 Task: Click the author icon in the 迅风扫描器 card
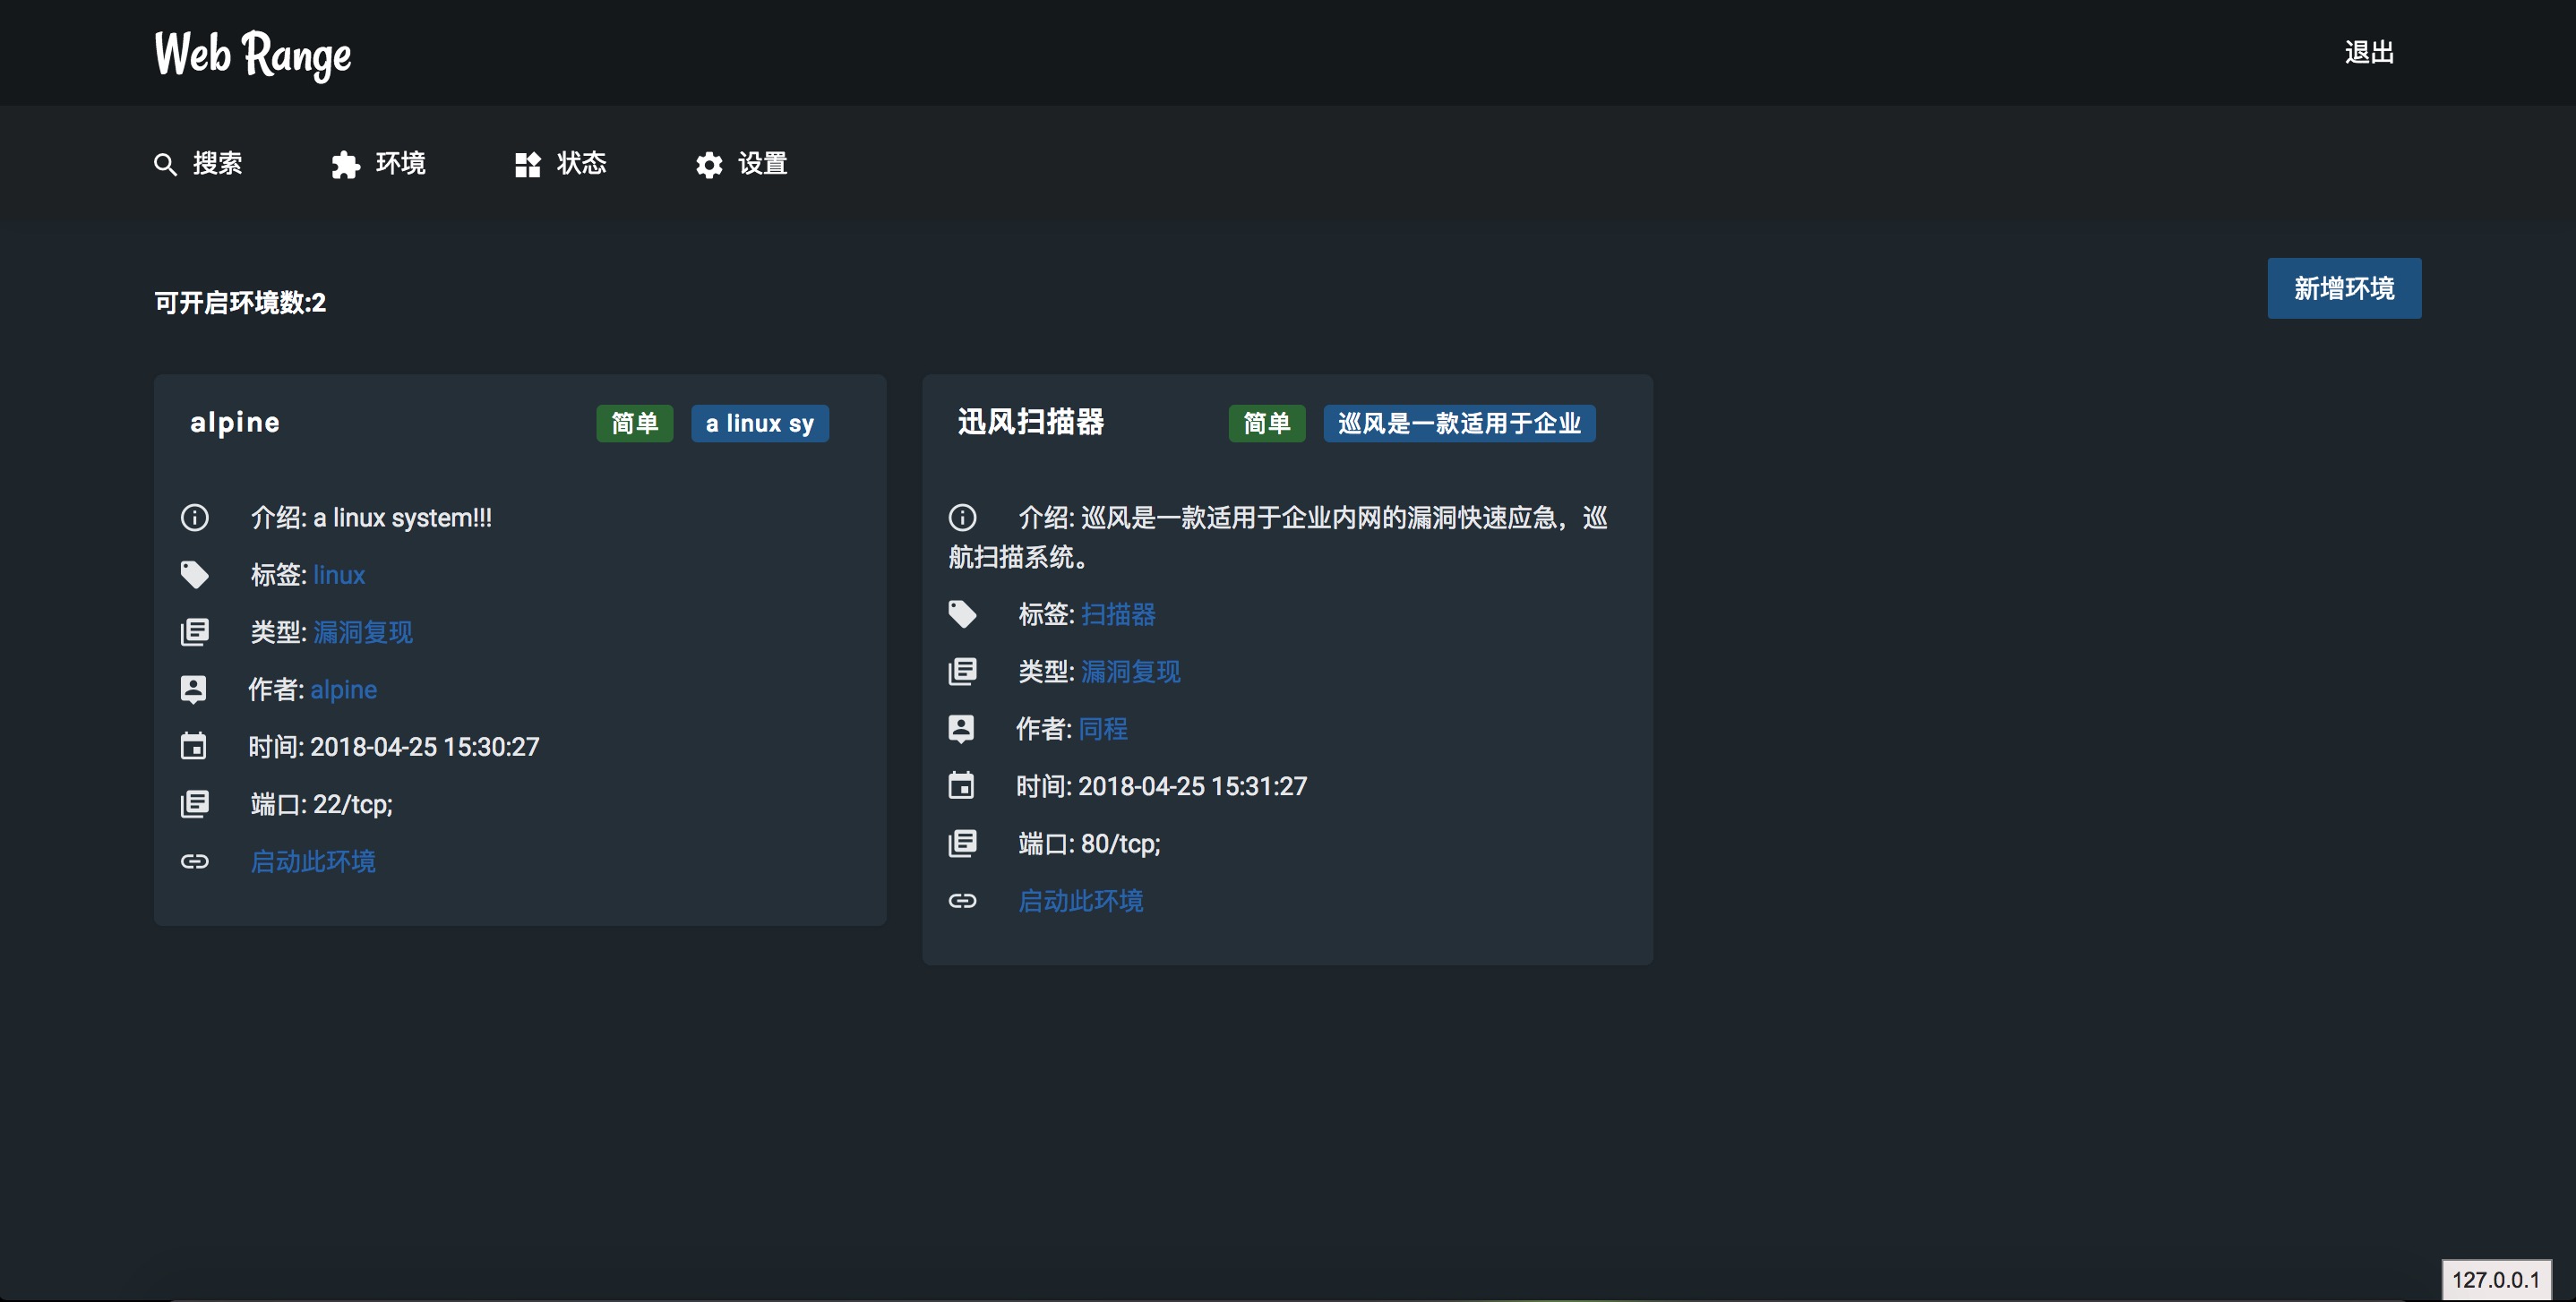[961, 728]
